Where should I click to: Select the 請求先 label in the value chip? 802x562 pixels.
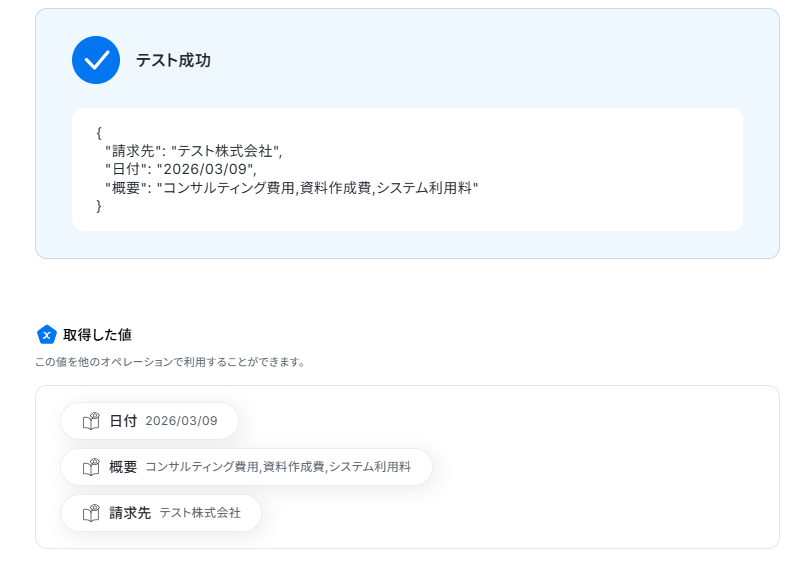pyautogui.click(x=130, y=513)
